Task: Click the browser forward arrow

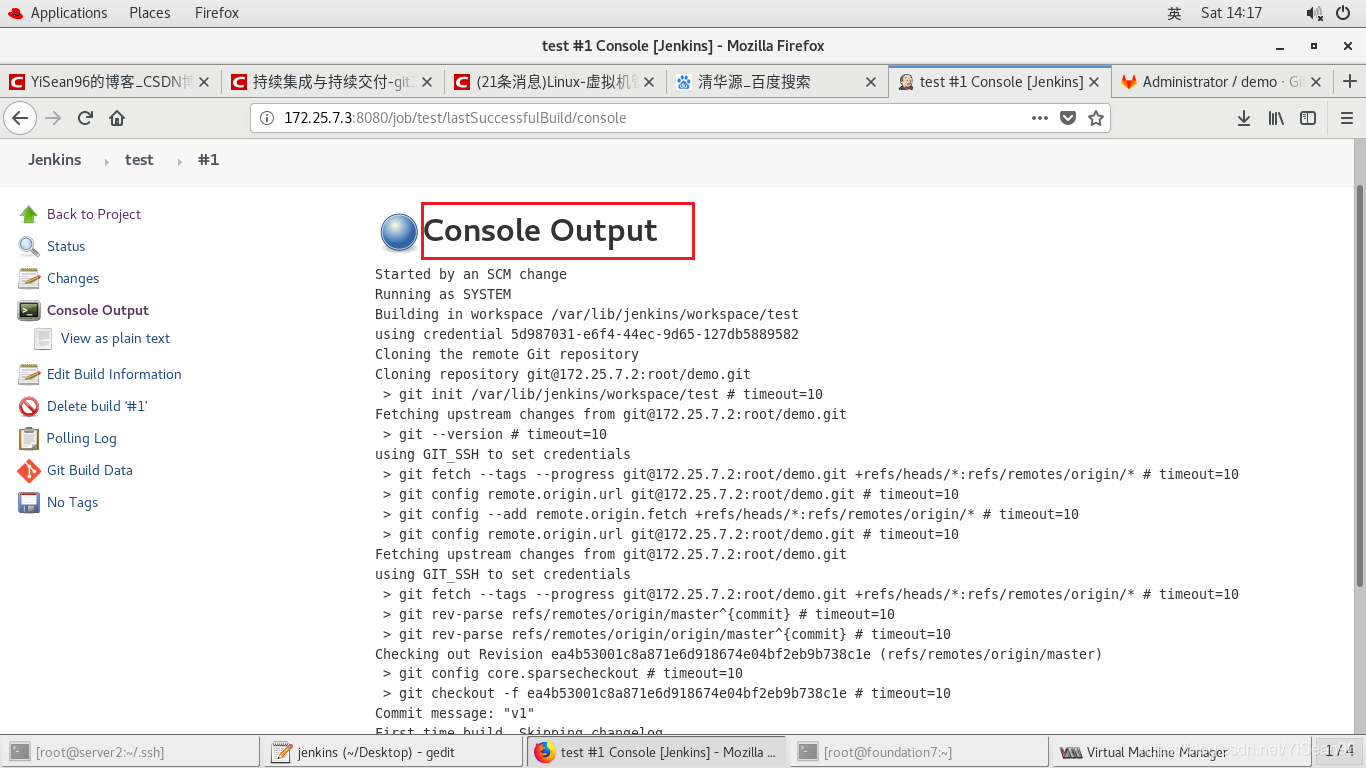Action: coord(53,118)
